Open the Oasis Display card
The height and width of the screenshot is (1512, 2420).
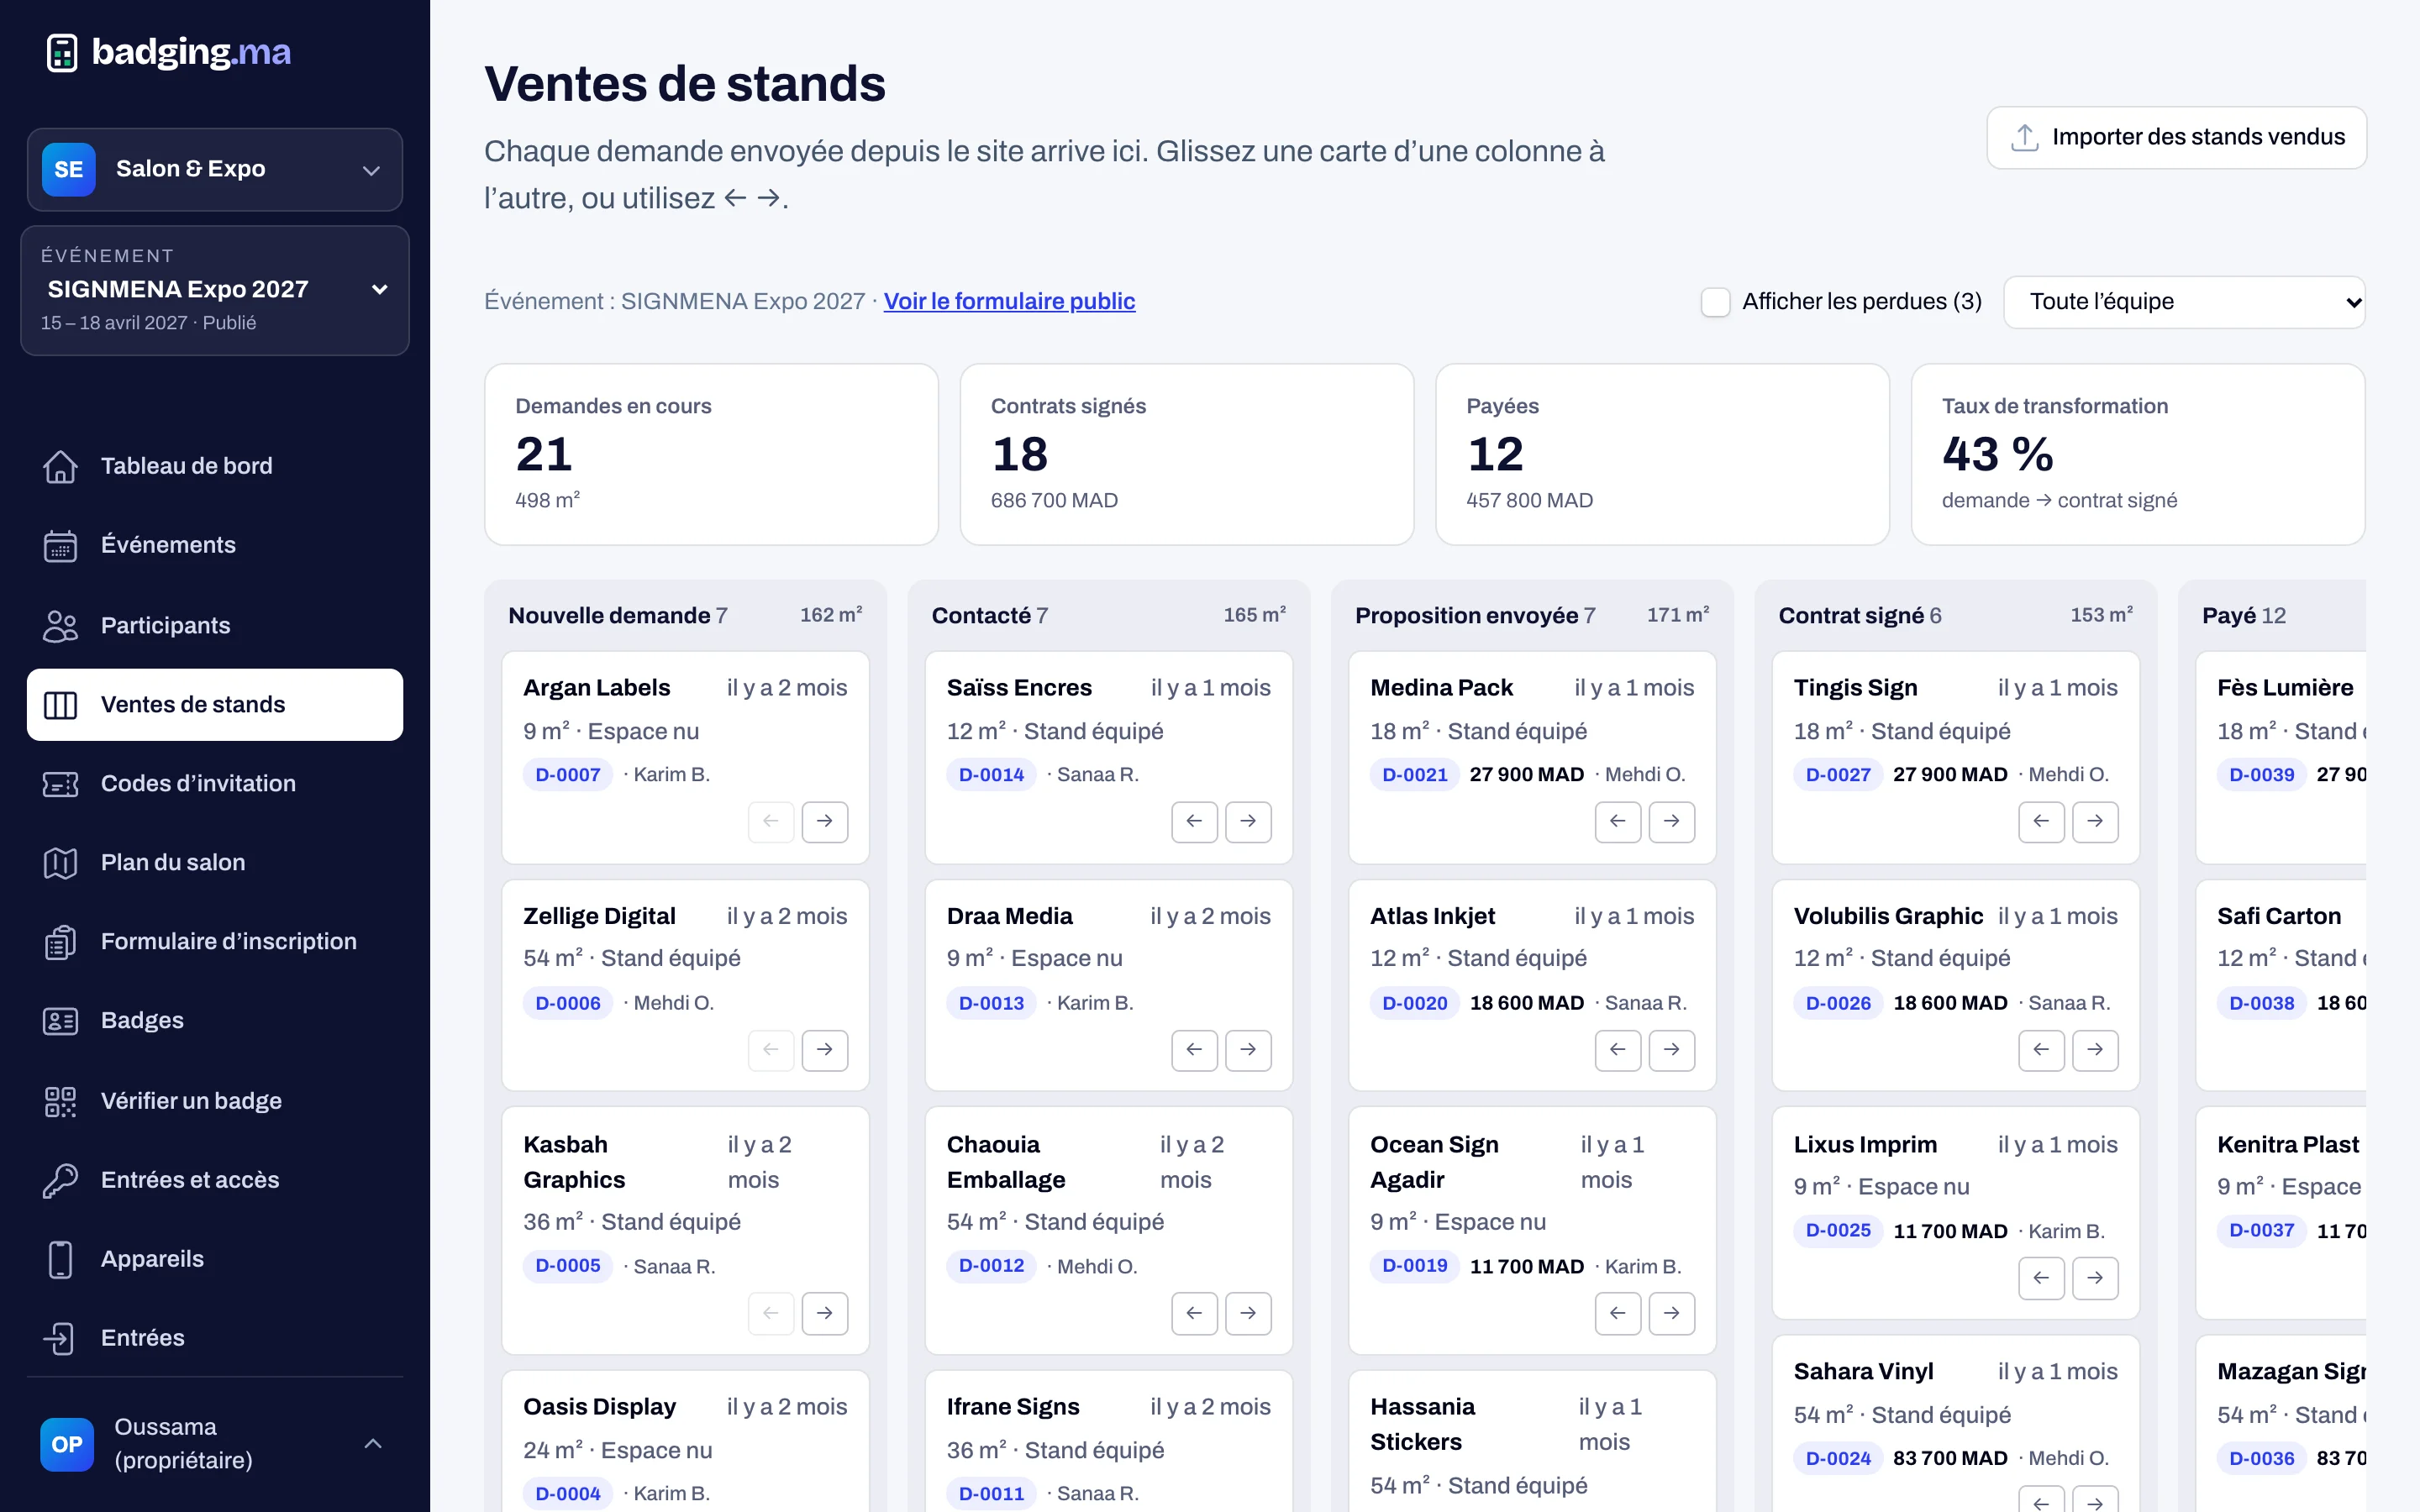685,1440
